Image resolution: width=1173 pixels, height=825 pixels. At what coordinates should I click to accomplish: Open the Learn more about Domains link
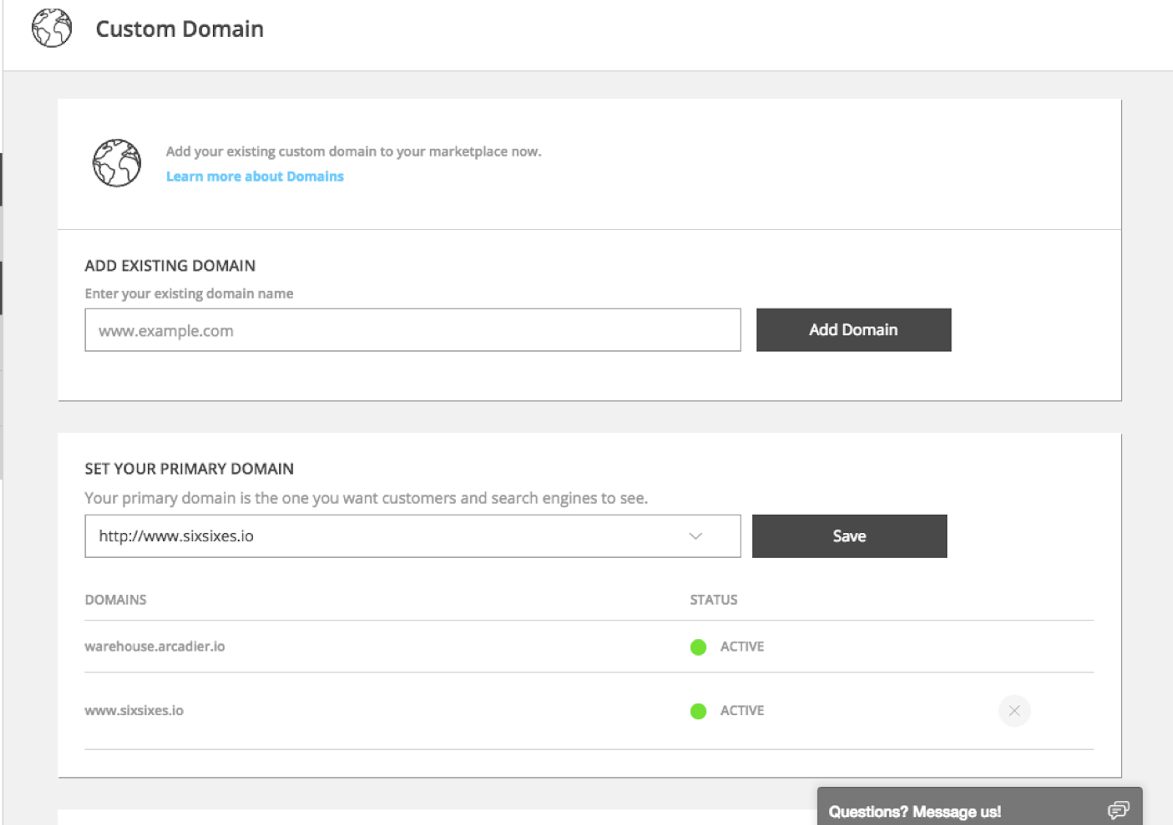[254, 177]
